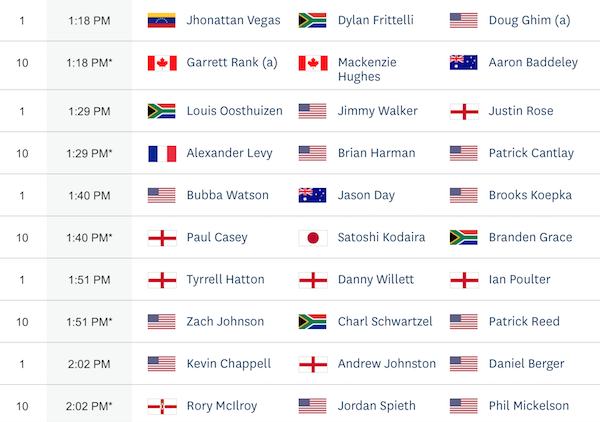Click the Northern Ireland flag beside Rory McIlroy
The width and height of the screenshot is (600, 422).
coord(162,406)
